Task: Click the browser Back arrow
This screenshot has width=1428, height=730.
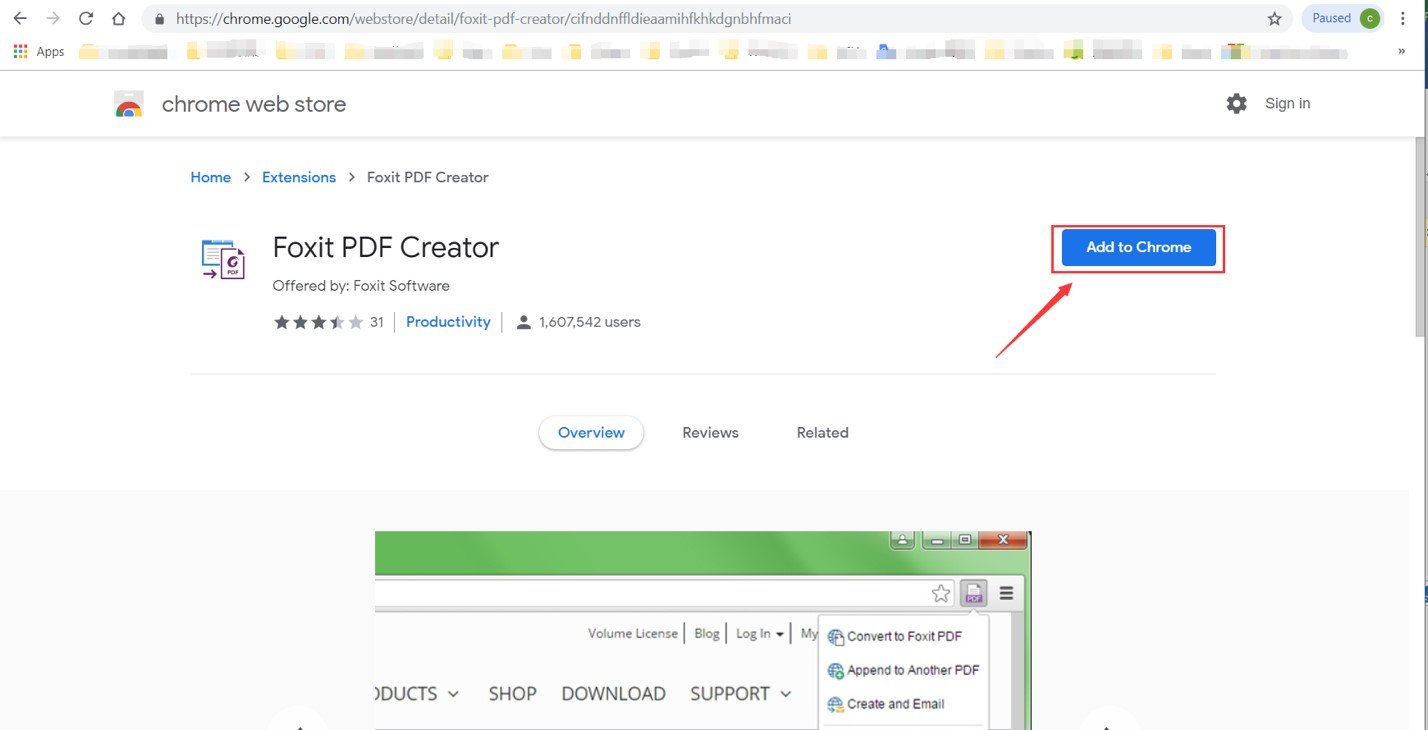Action: [19, 18]
